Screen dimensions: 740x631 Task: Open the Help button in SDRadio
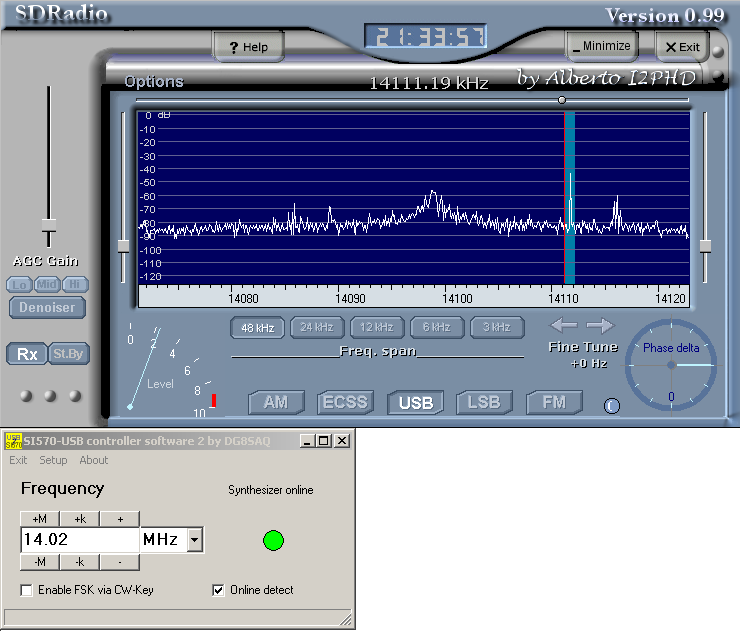(x=249, y=47)
